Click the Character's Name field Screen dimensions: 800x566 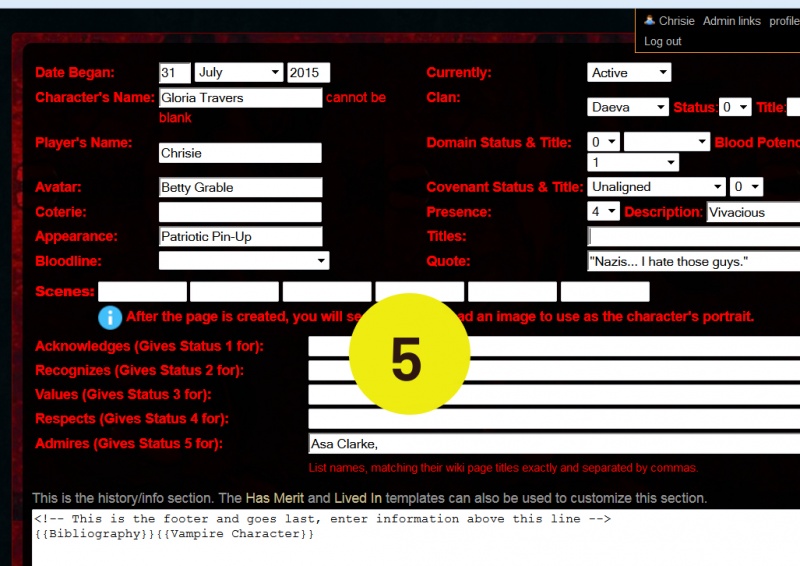pyautogui.click(x=240, y=97)
